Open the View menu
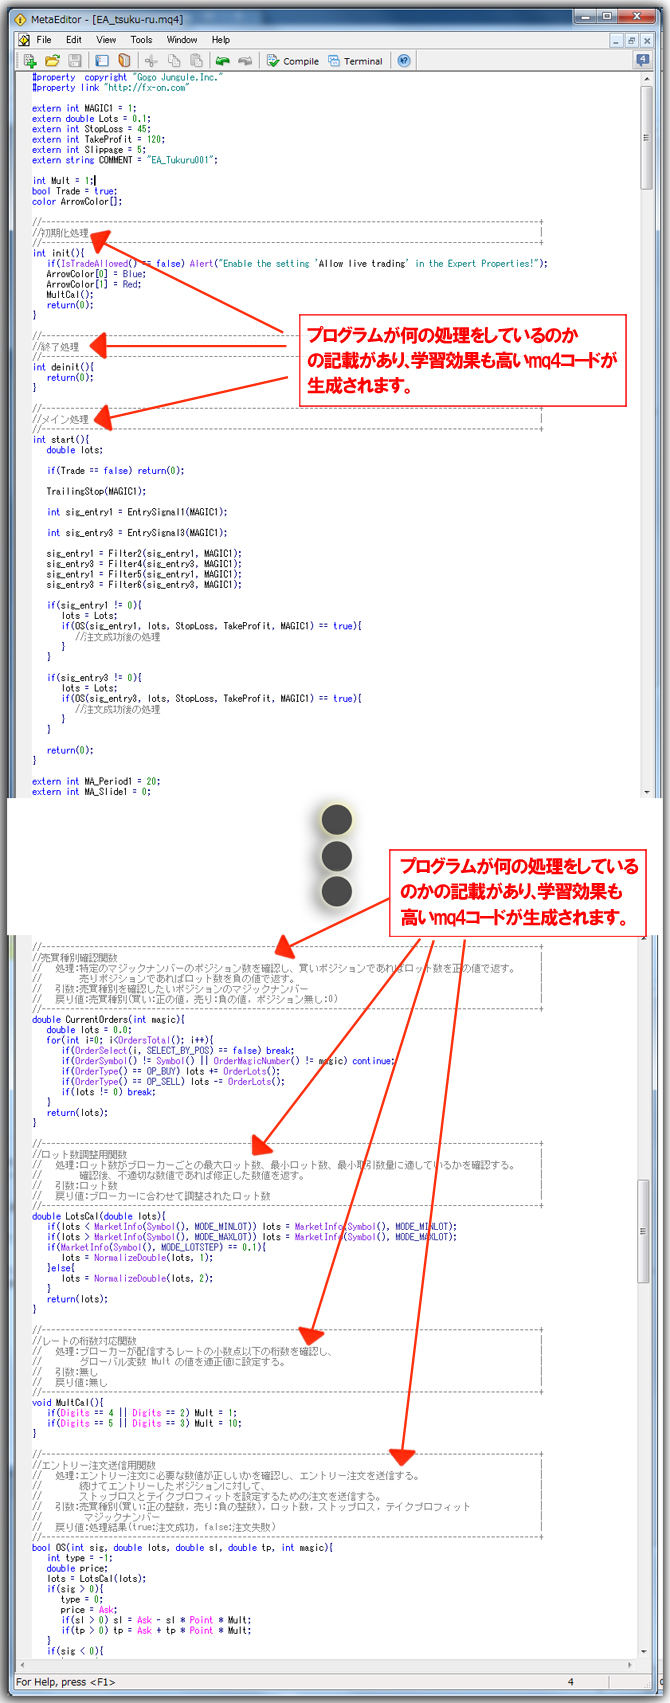The height and width of the screenshot is (1703, 670). [106, 40]
